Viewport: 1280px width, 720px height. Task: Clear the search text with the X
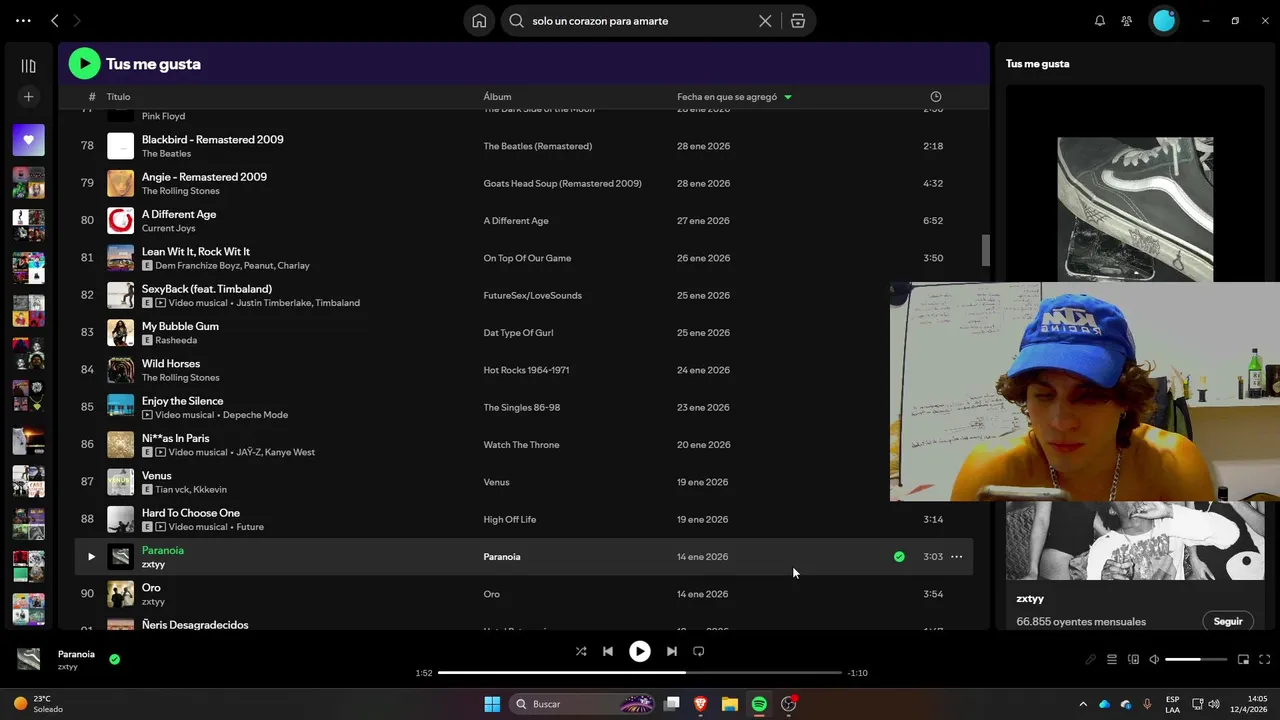tap(765, 21)
